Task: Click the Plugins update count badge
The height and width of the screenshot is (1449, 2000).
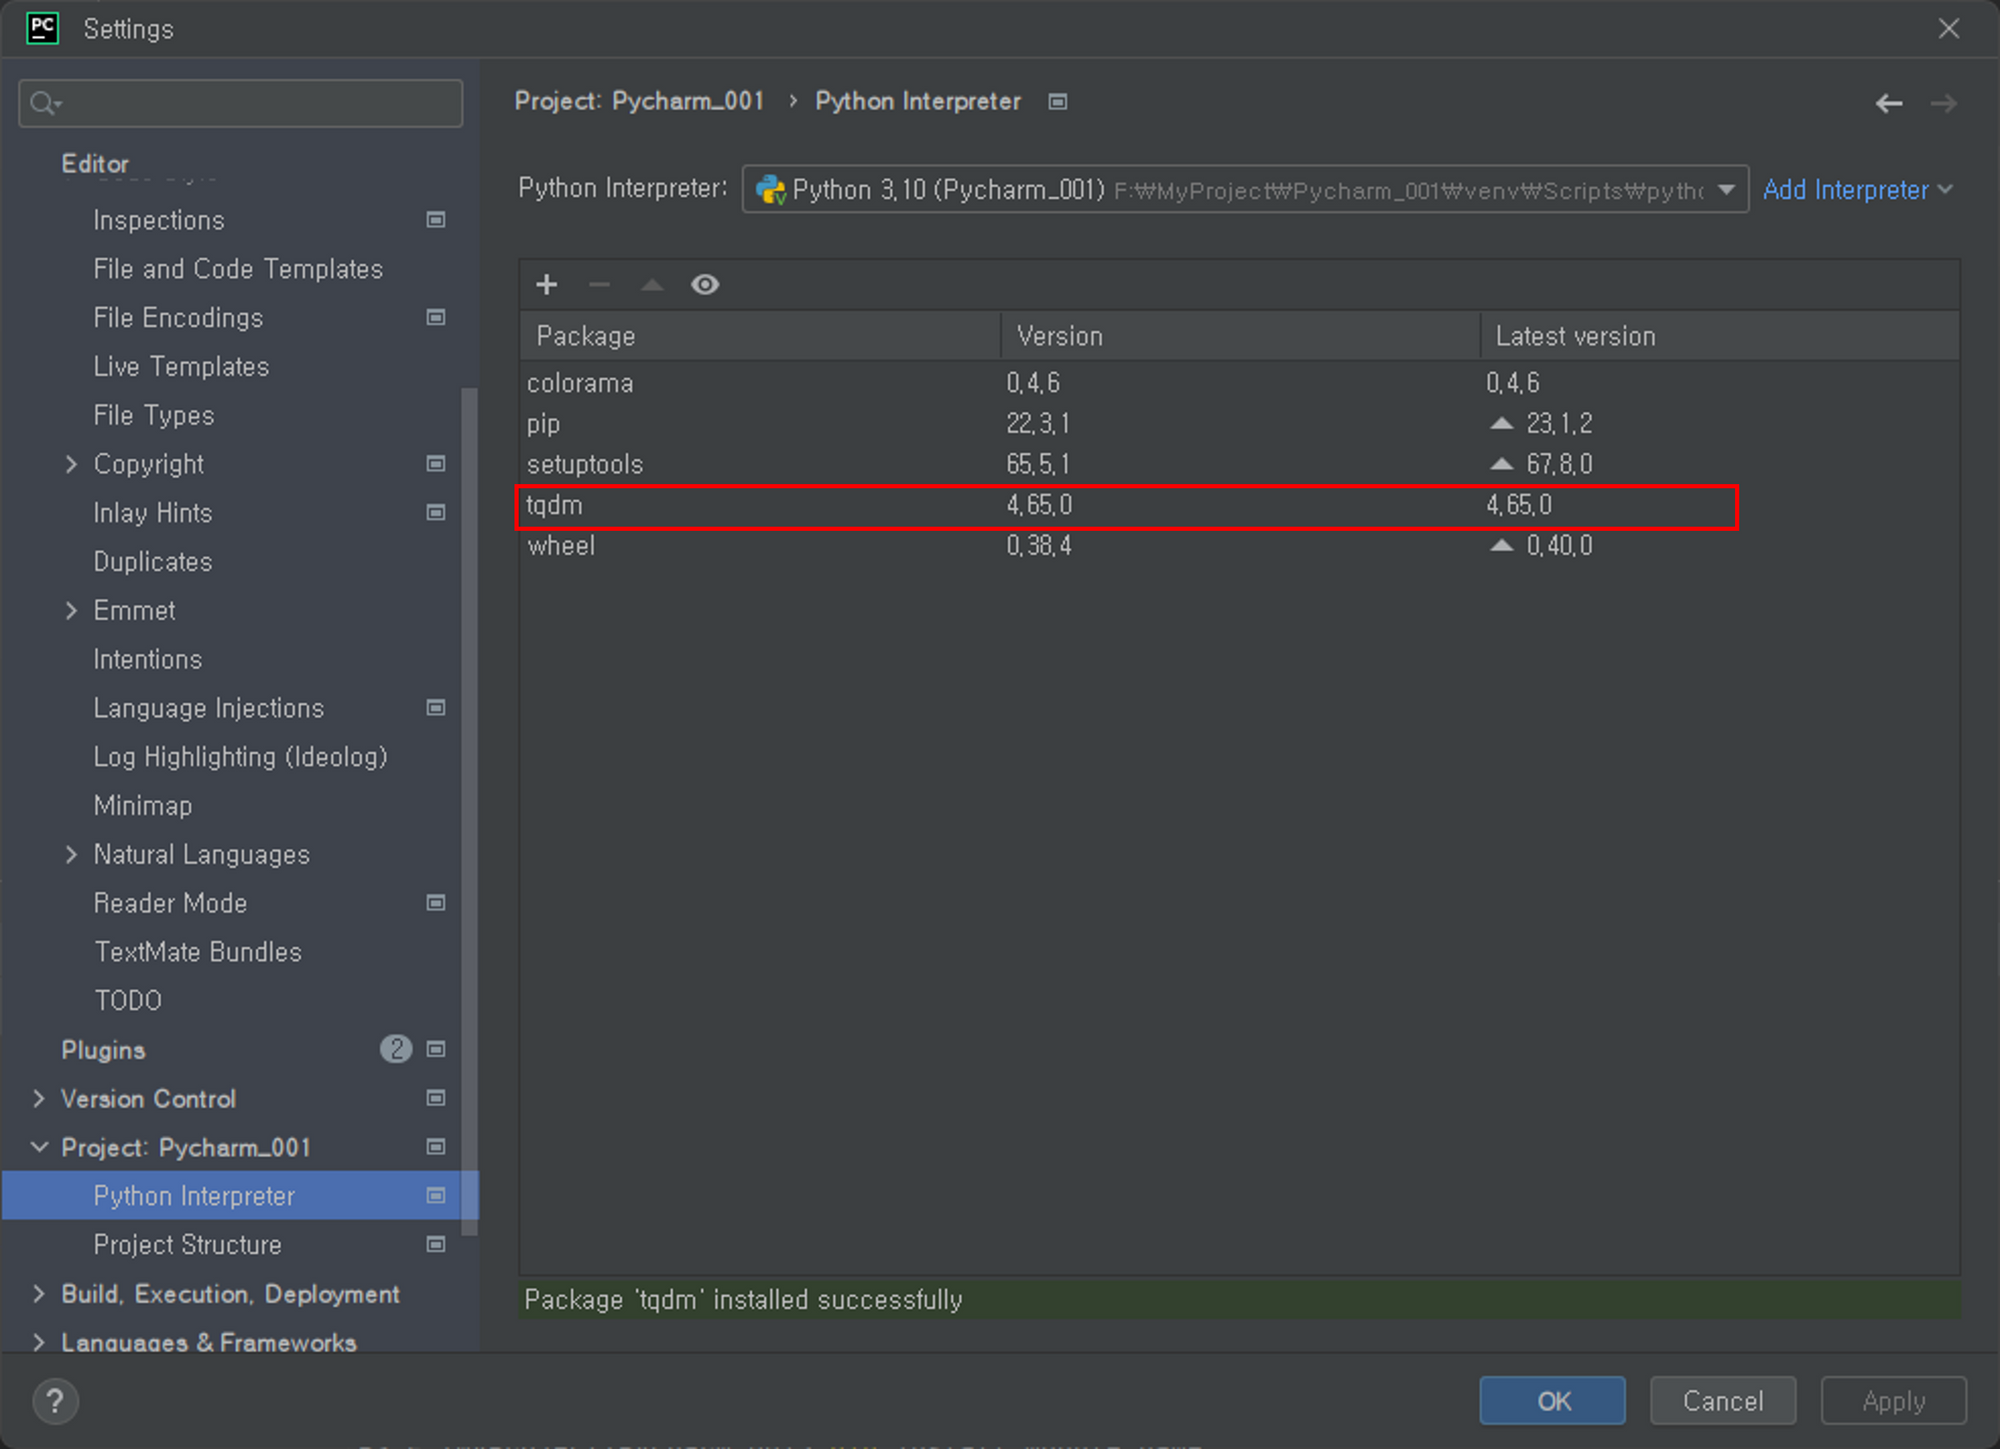Action: (396, 1049)
